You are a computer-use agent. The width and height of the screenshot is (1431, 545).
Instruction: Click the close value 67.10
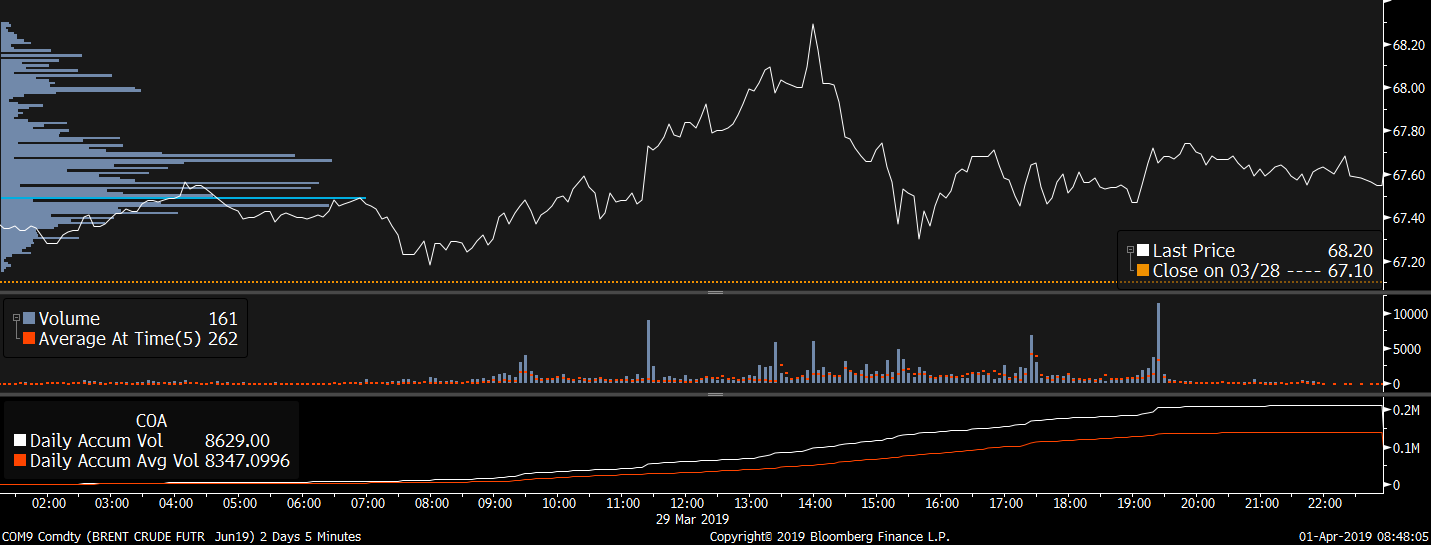[1350, 270]
